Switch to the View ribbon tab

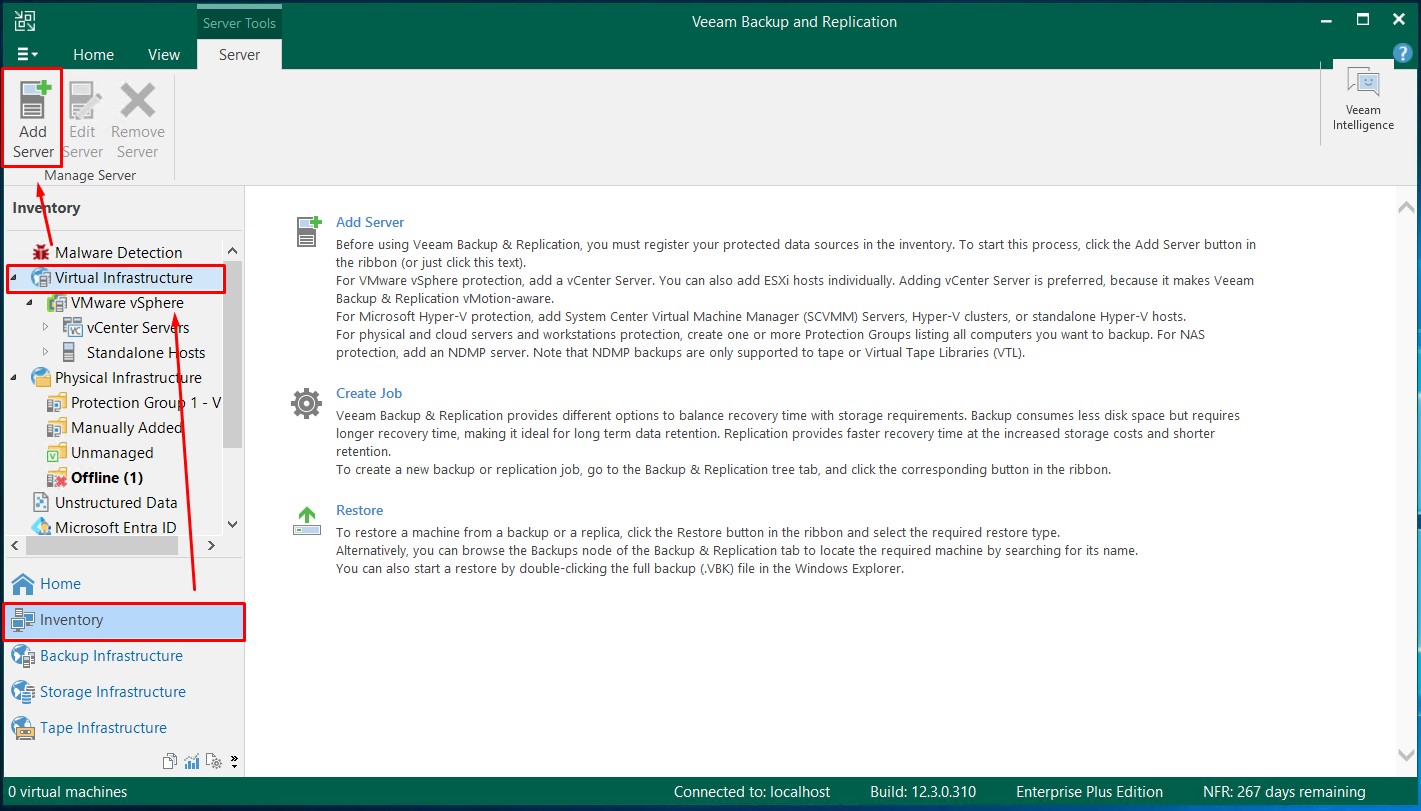(x=164, y=55)
